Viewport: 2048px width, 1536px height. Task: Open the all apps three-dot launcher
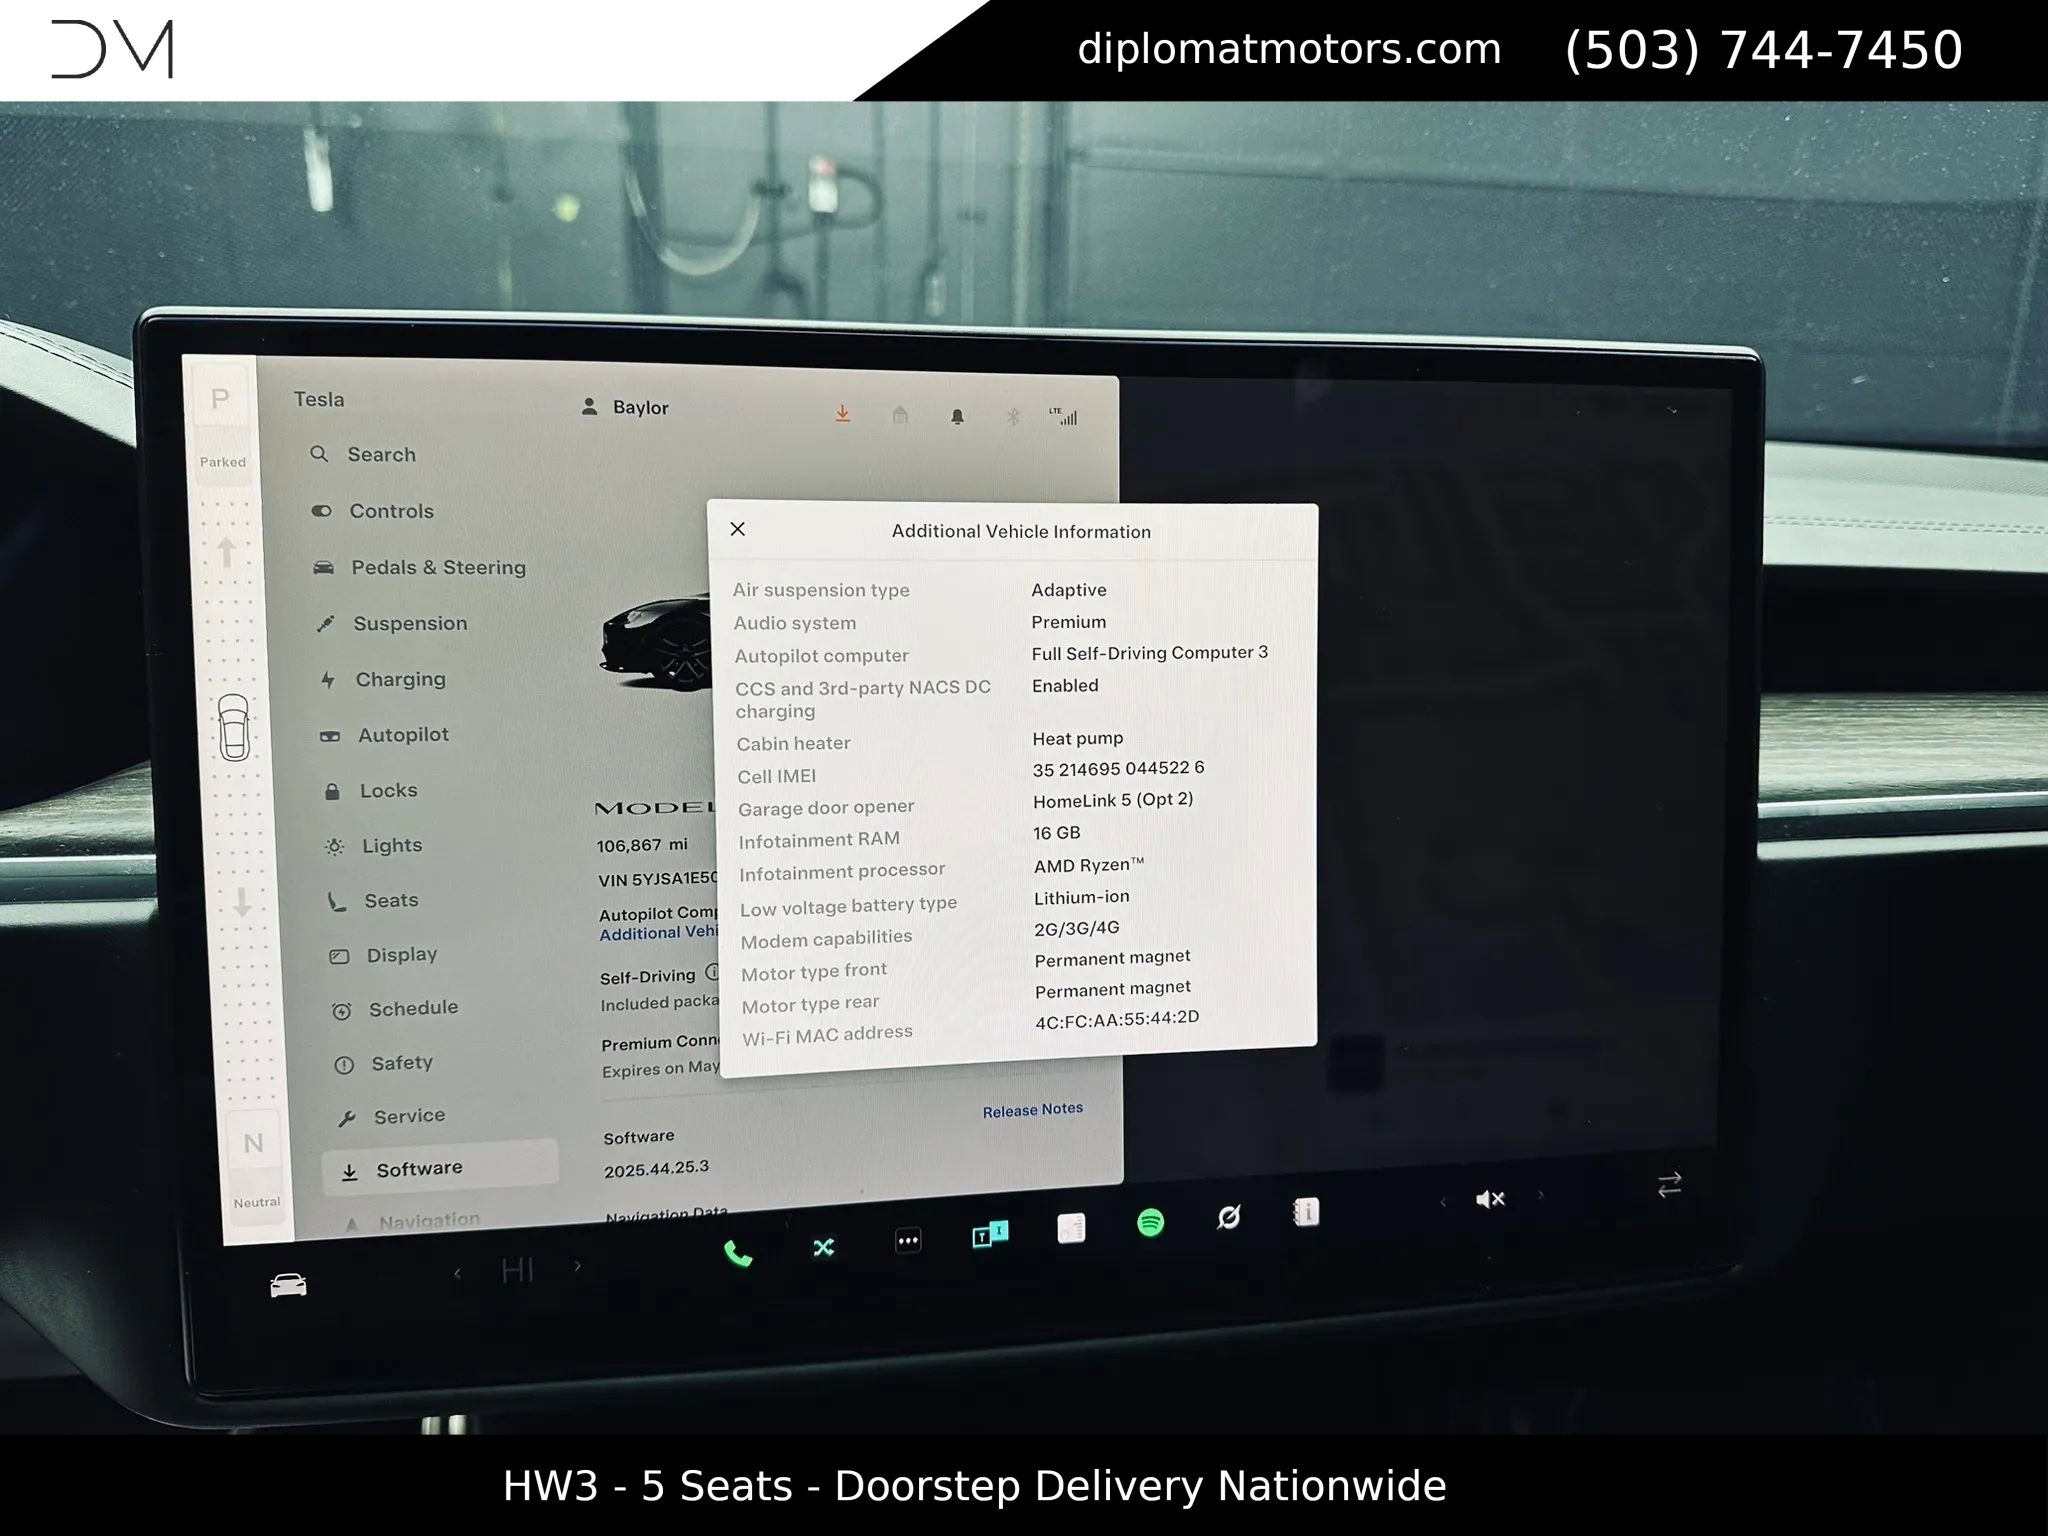[x=908, y=1241]
